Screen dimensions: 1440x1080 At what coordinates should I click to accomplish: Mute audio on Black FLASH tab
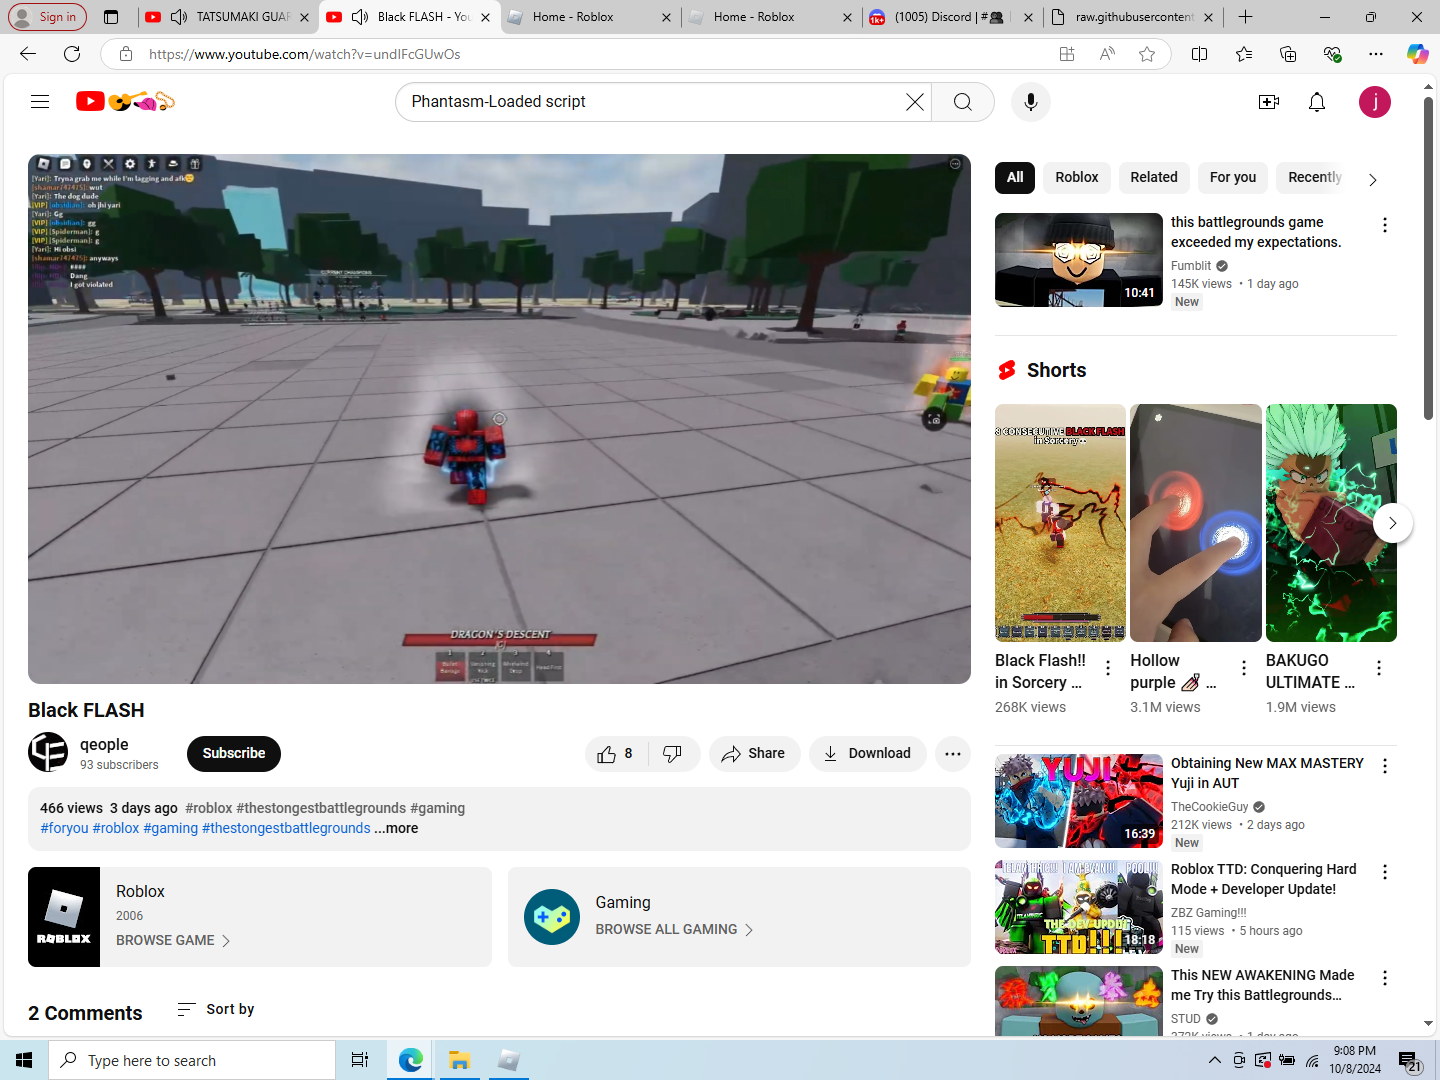(360, 17)
